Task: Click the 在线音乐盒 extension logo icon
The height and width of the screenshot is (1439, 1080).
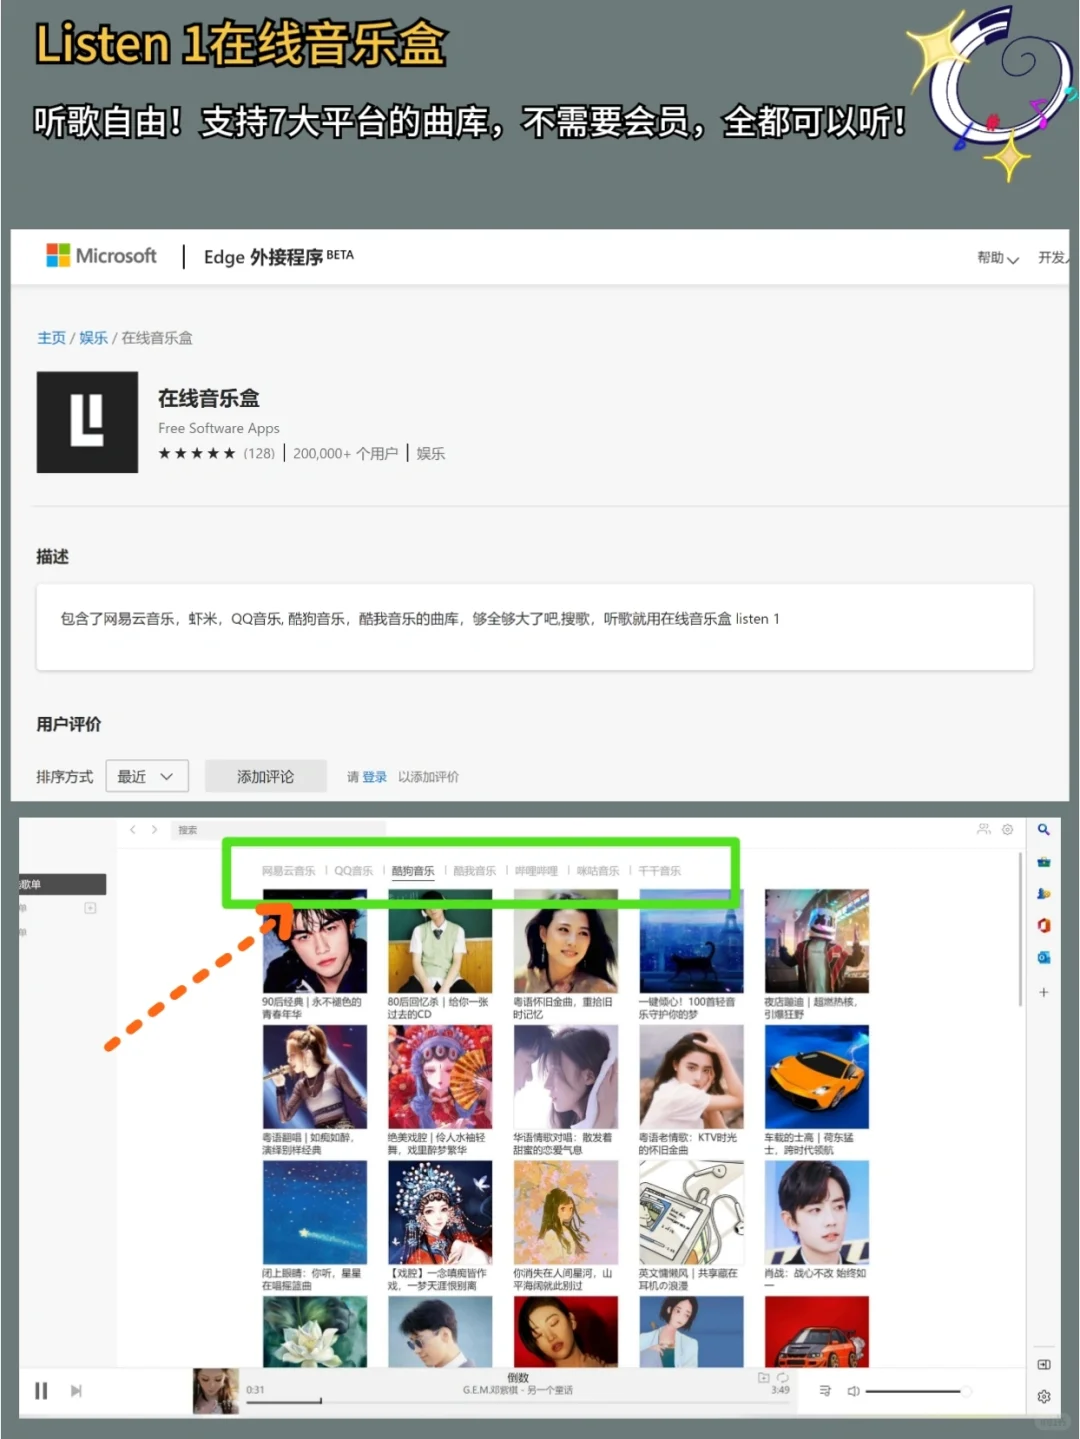Action: [x=87, y=422]
